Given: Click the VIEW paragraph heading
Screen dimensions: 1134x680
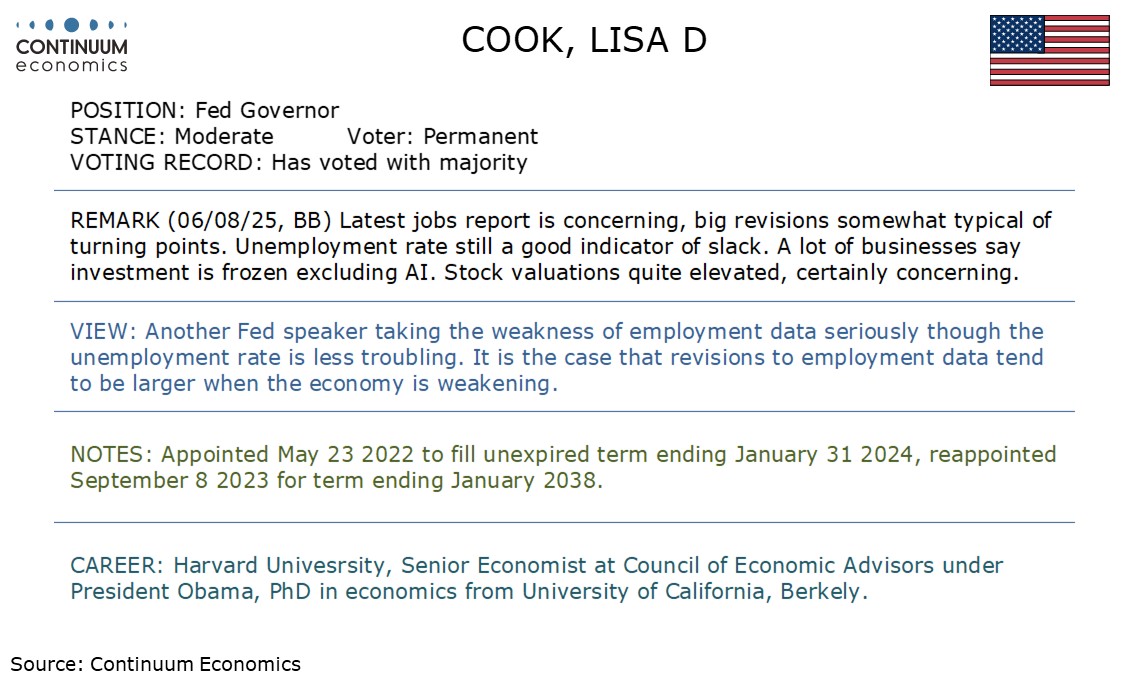Looking at the screenshot, I should (103, 331).
